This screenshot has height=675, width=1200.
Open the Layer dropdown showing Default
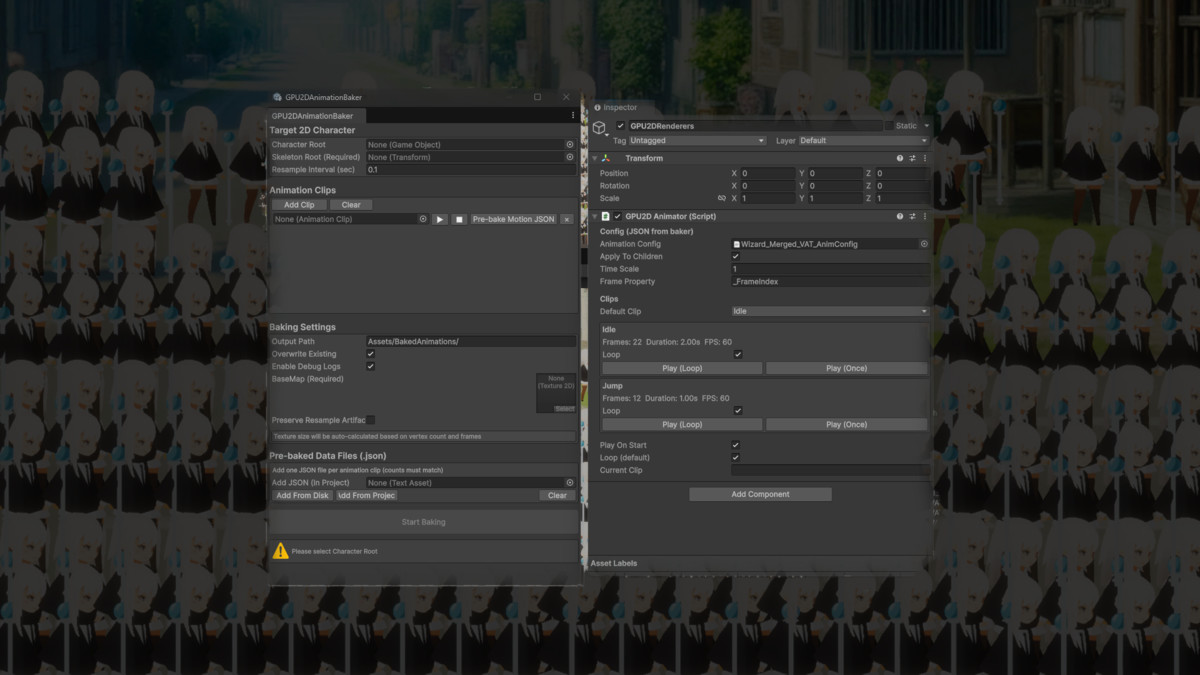864,141
